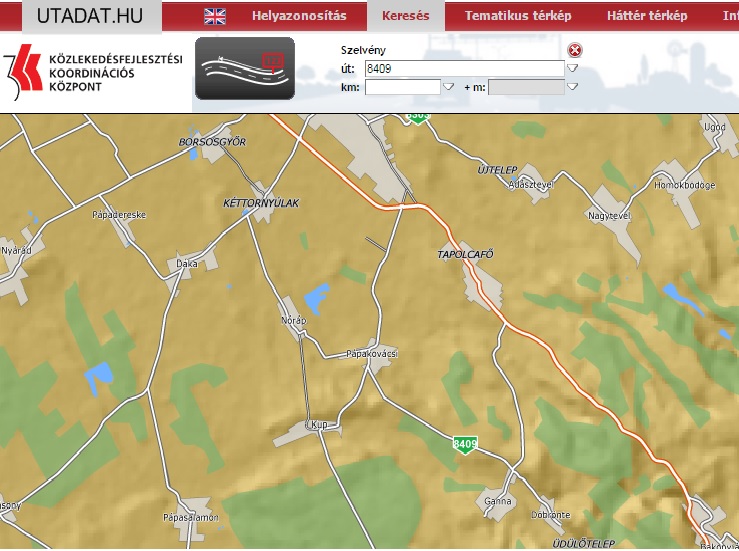
Task: Click the green road shield near Újtelep
Action: 417,116
